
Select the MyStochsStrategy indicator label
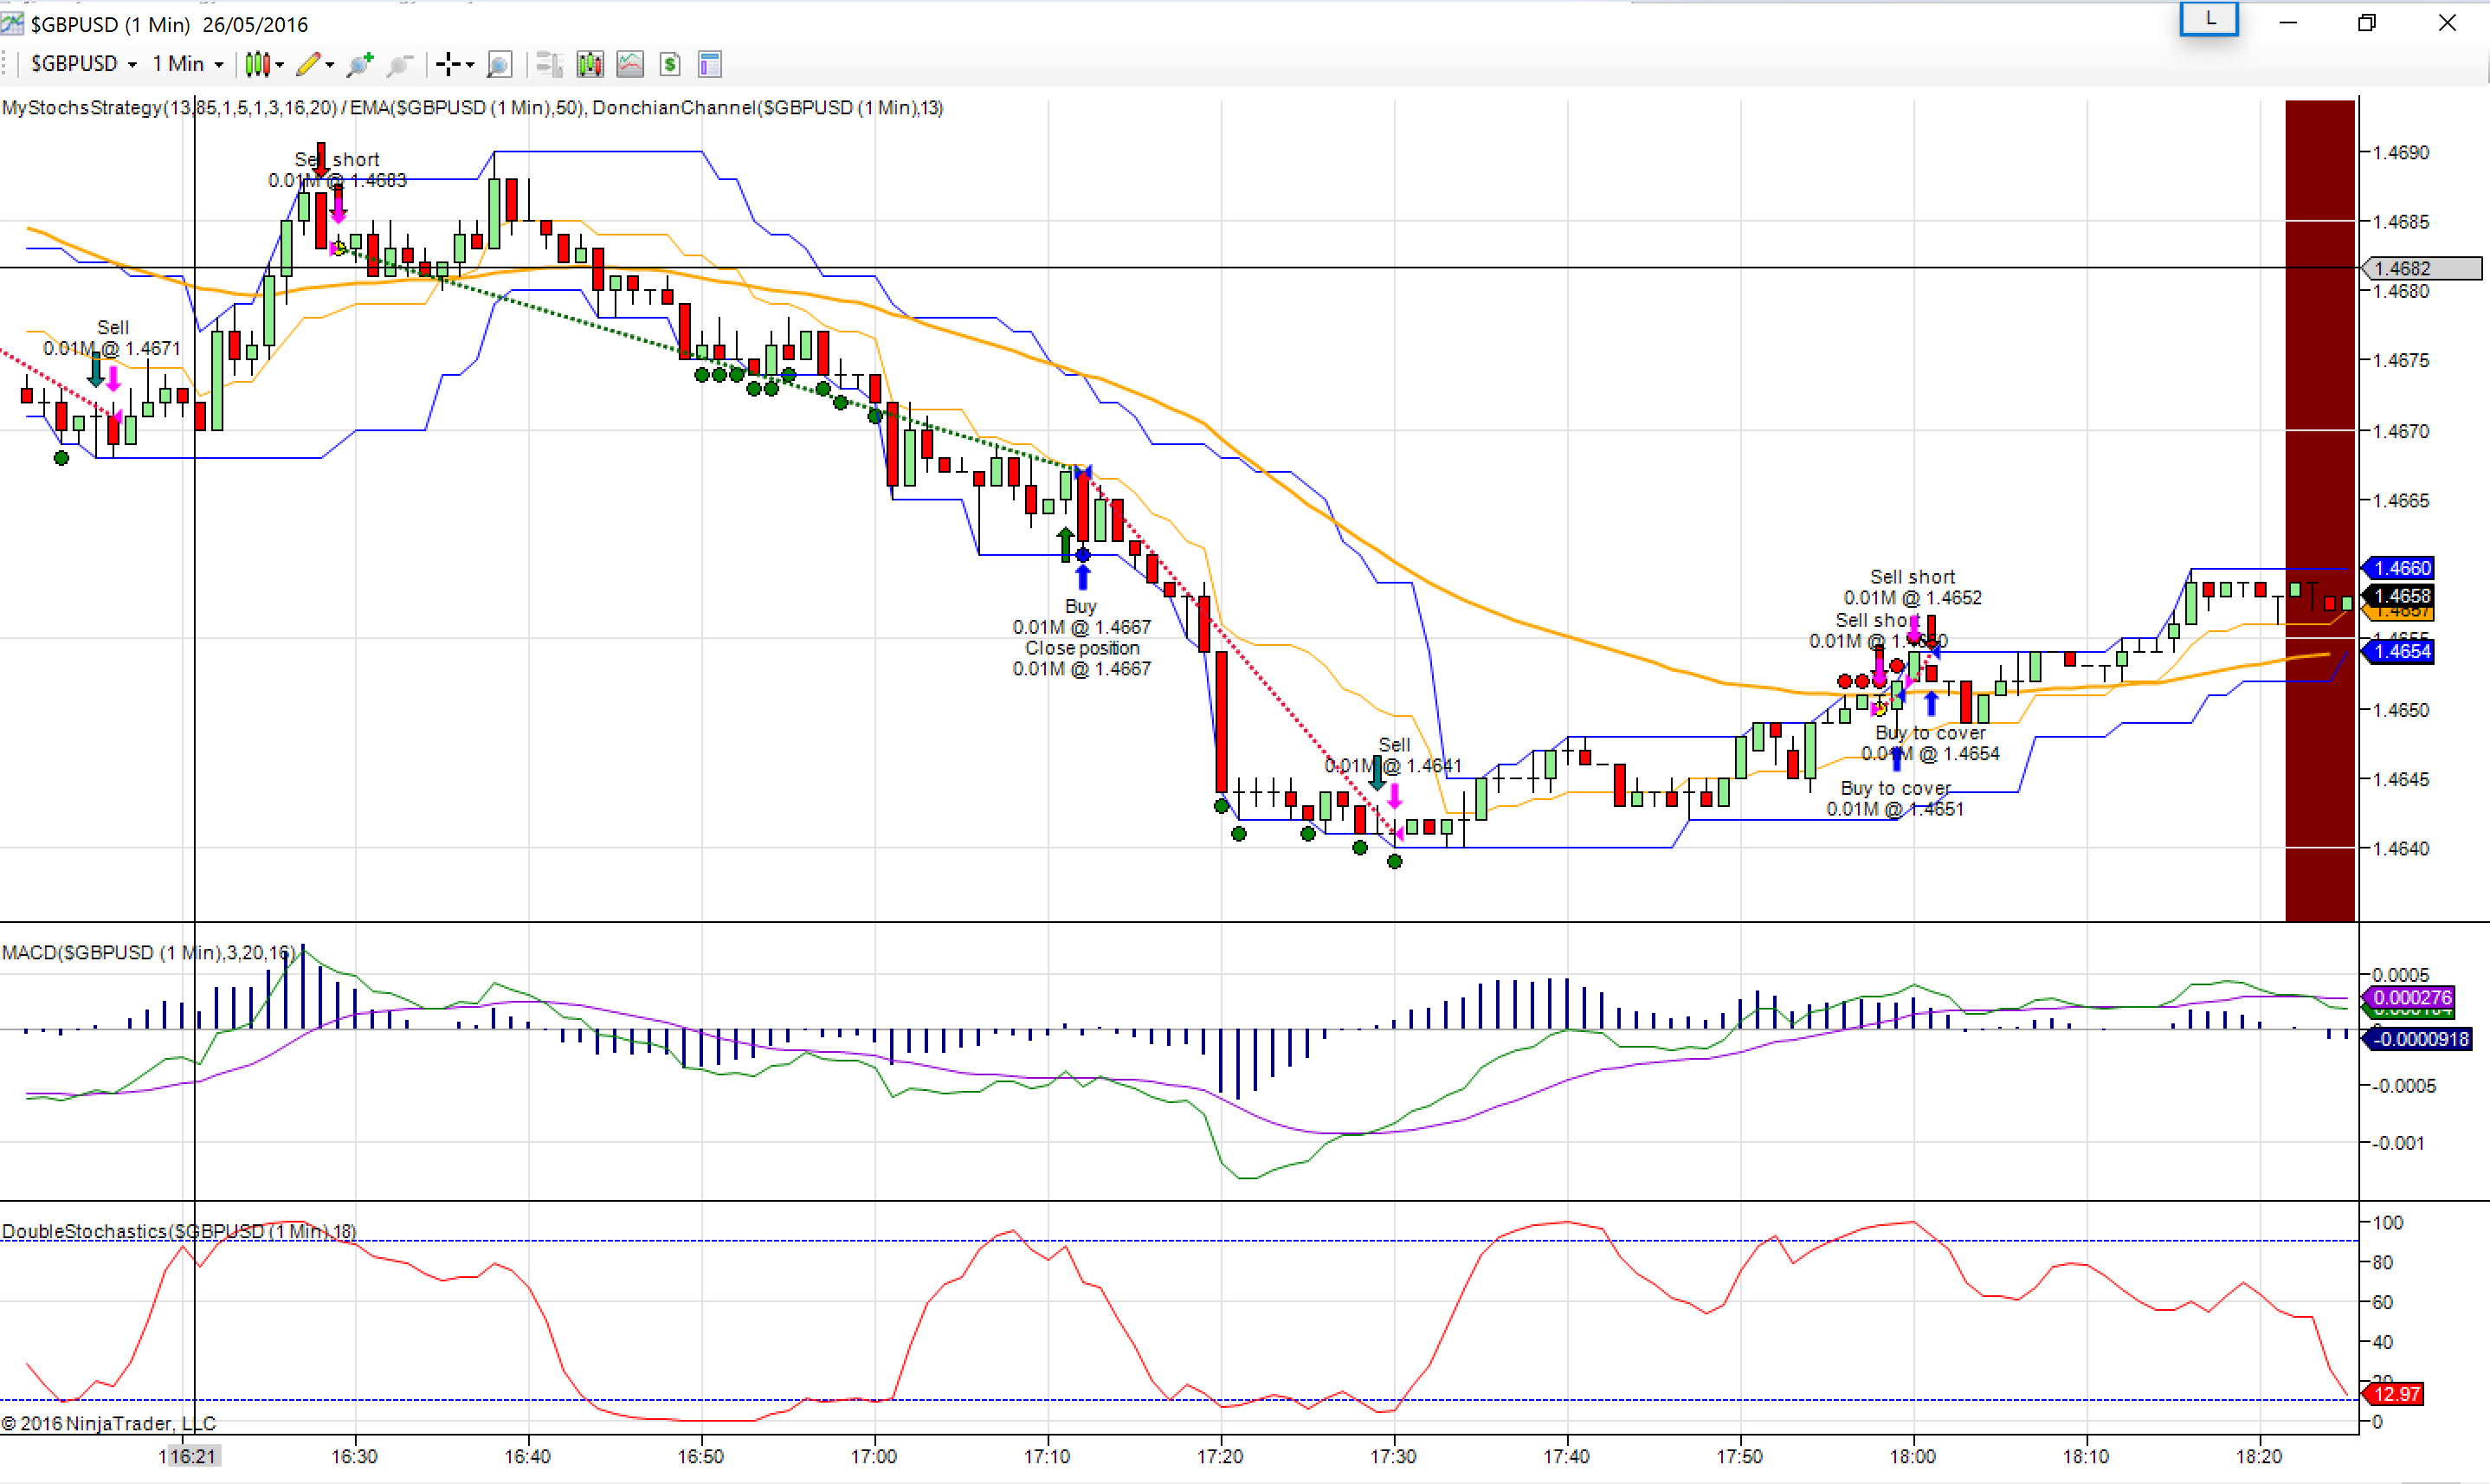pyautogui.click(x=170, y=108)
